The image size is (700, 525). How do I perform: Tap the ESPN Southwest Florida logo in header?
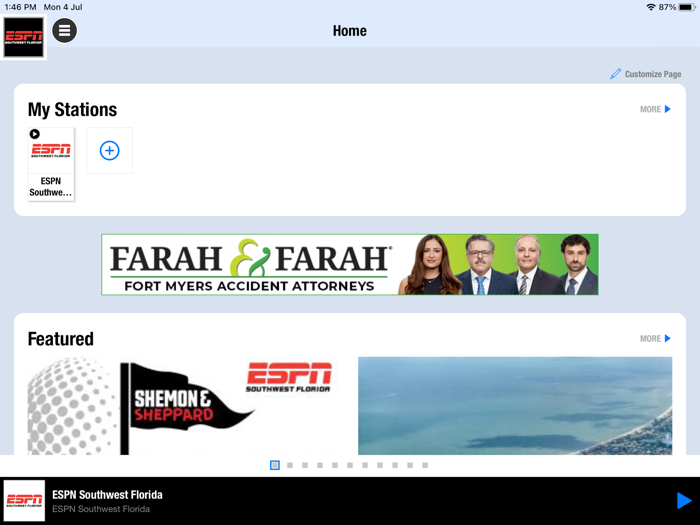(24, 38)
